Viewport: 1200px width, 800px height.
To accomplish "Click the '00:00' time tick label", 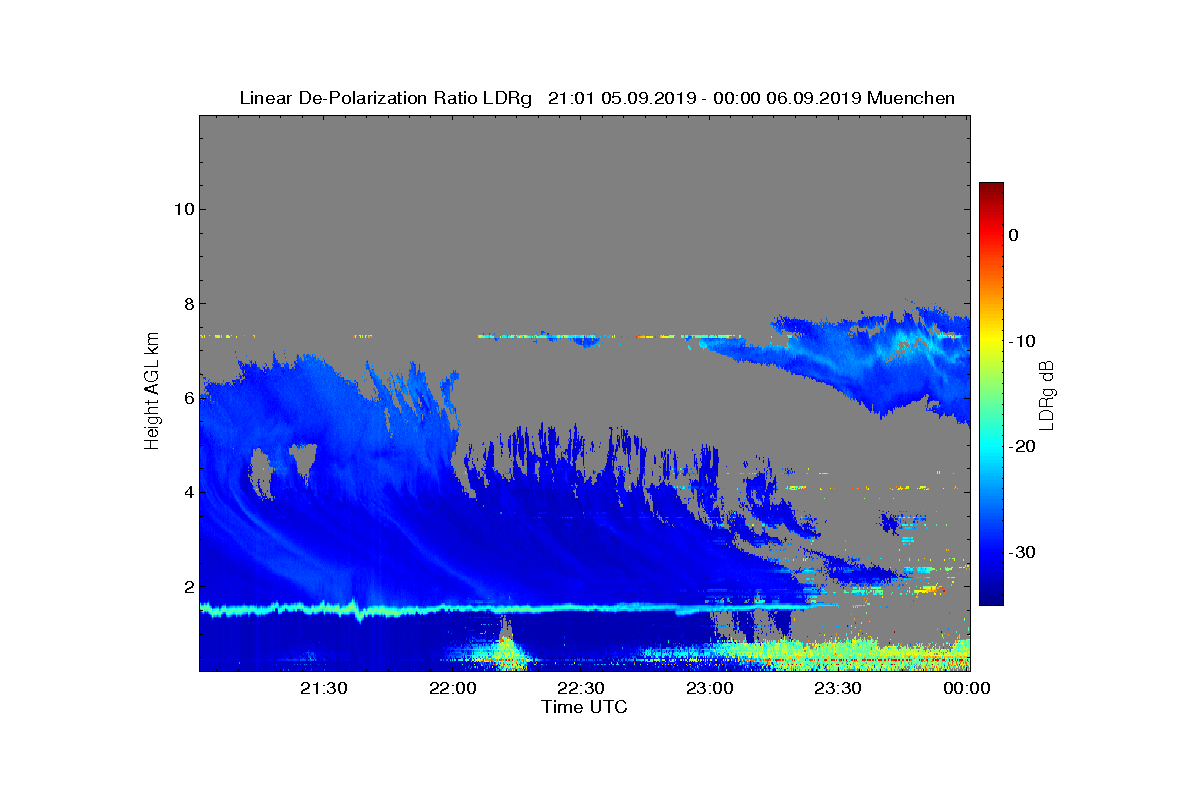I will 967,688.
